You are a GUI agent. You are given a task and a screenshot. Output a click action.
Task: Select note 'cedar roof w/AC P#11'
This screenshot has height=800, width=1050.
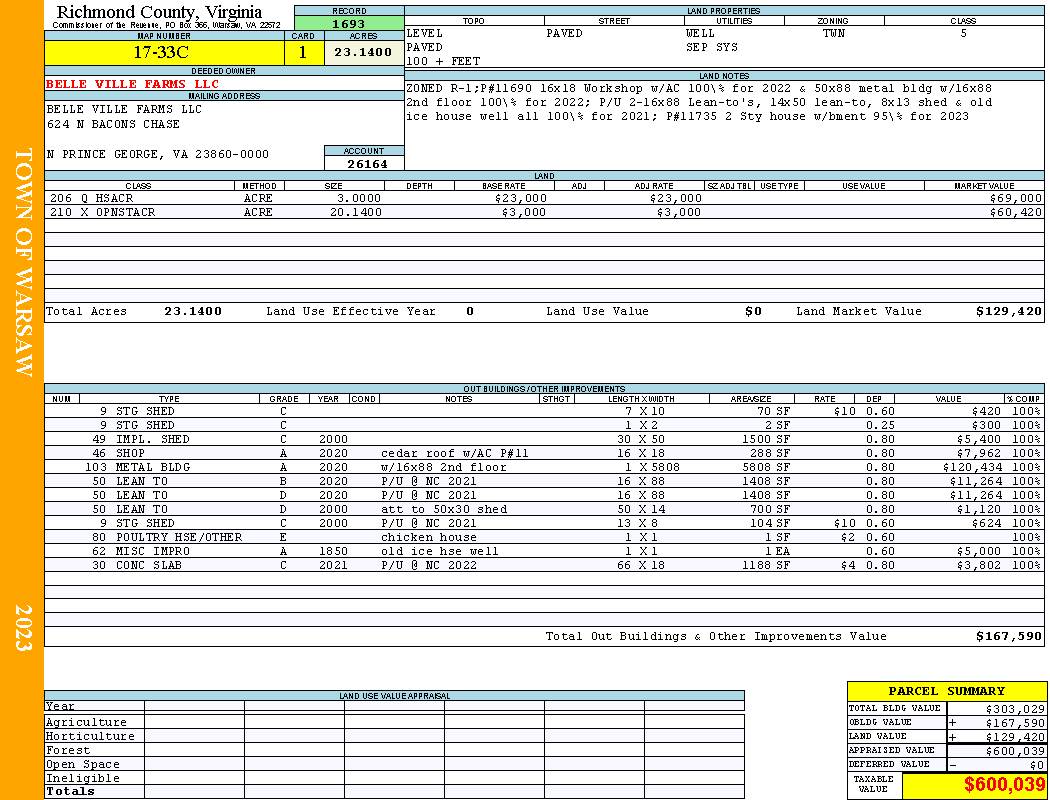click(x=454, y=453)
